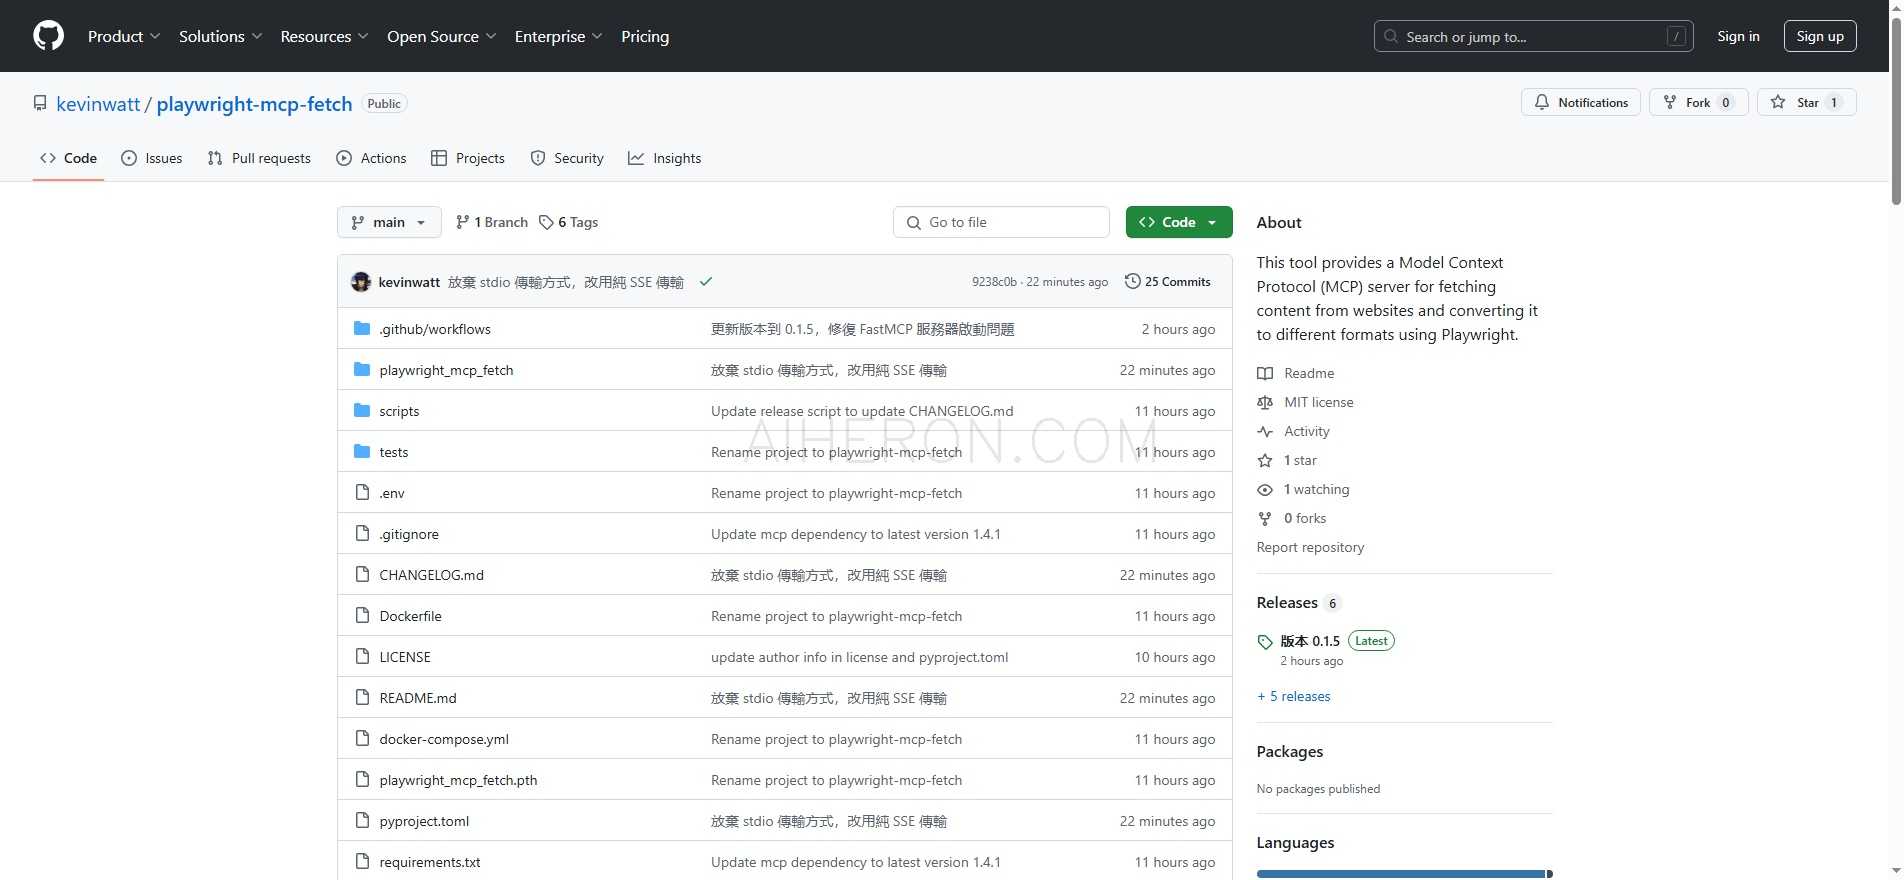
Task: Click the MIT license scale icon
Action: (1265, 402)
